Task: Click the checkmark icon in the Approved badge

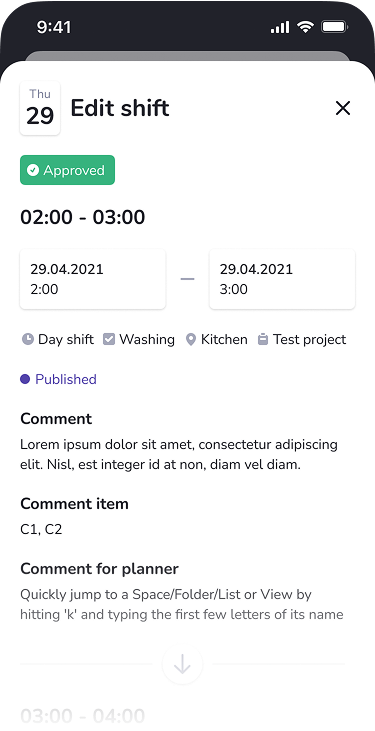Action: 33,170
